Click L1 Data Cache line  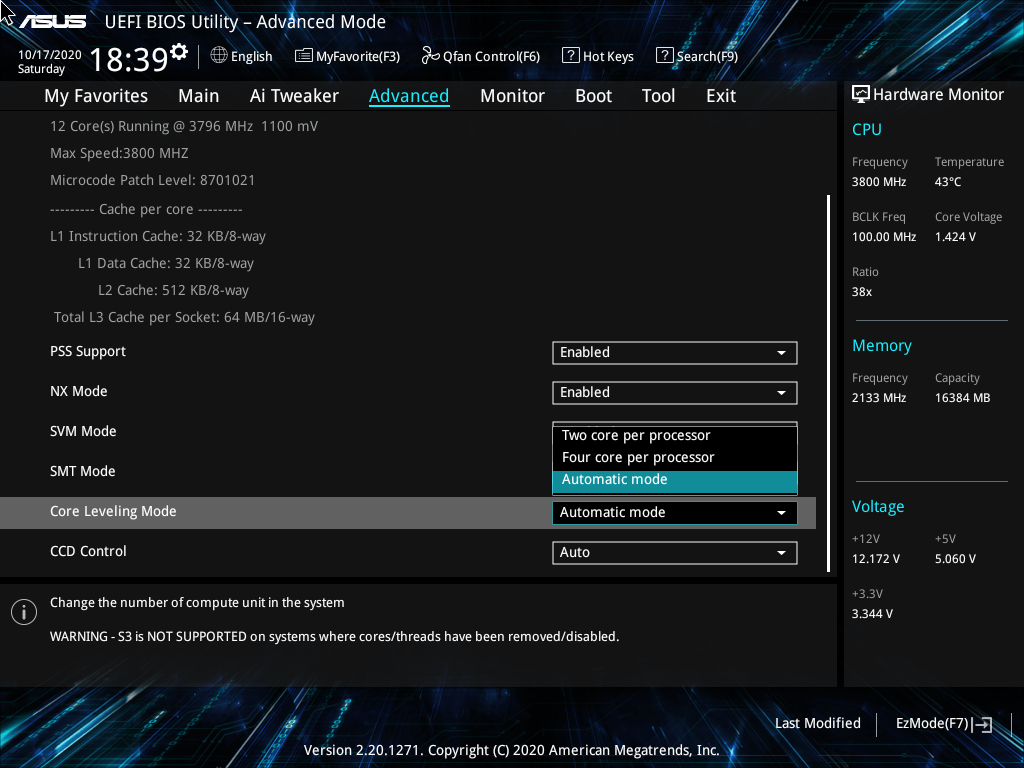click(166, 263)
